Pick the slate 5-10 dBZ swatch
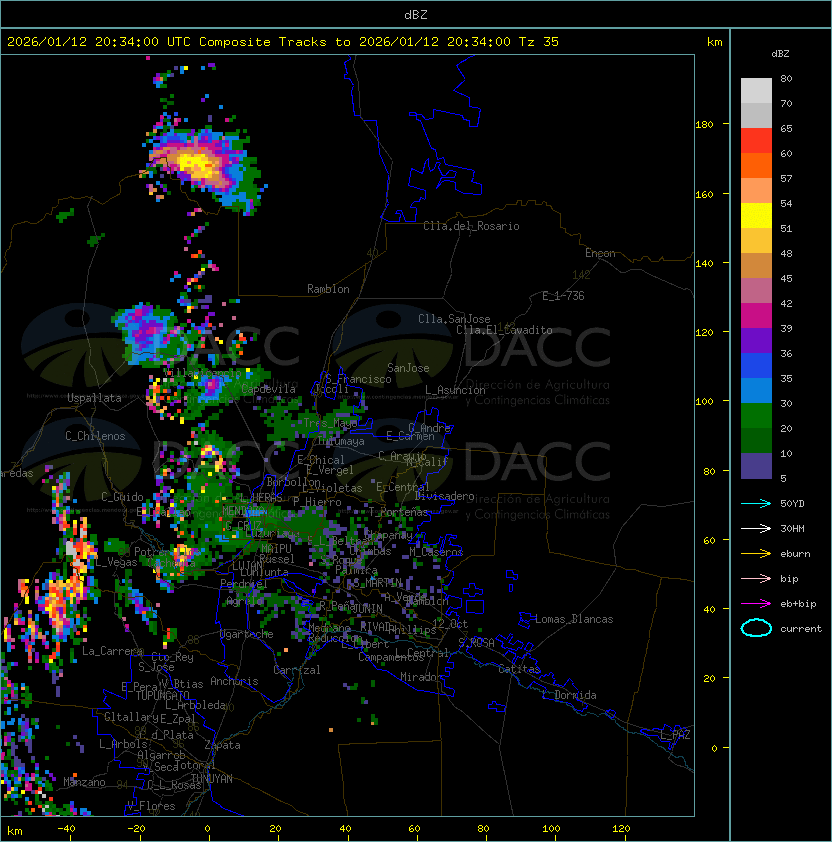 coord(756,466)
